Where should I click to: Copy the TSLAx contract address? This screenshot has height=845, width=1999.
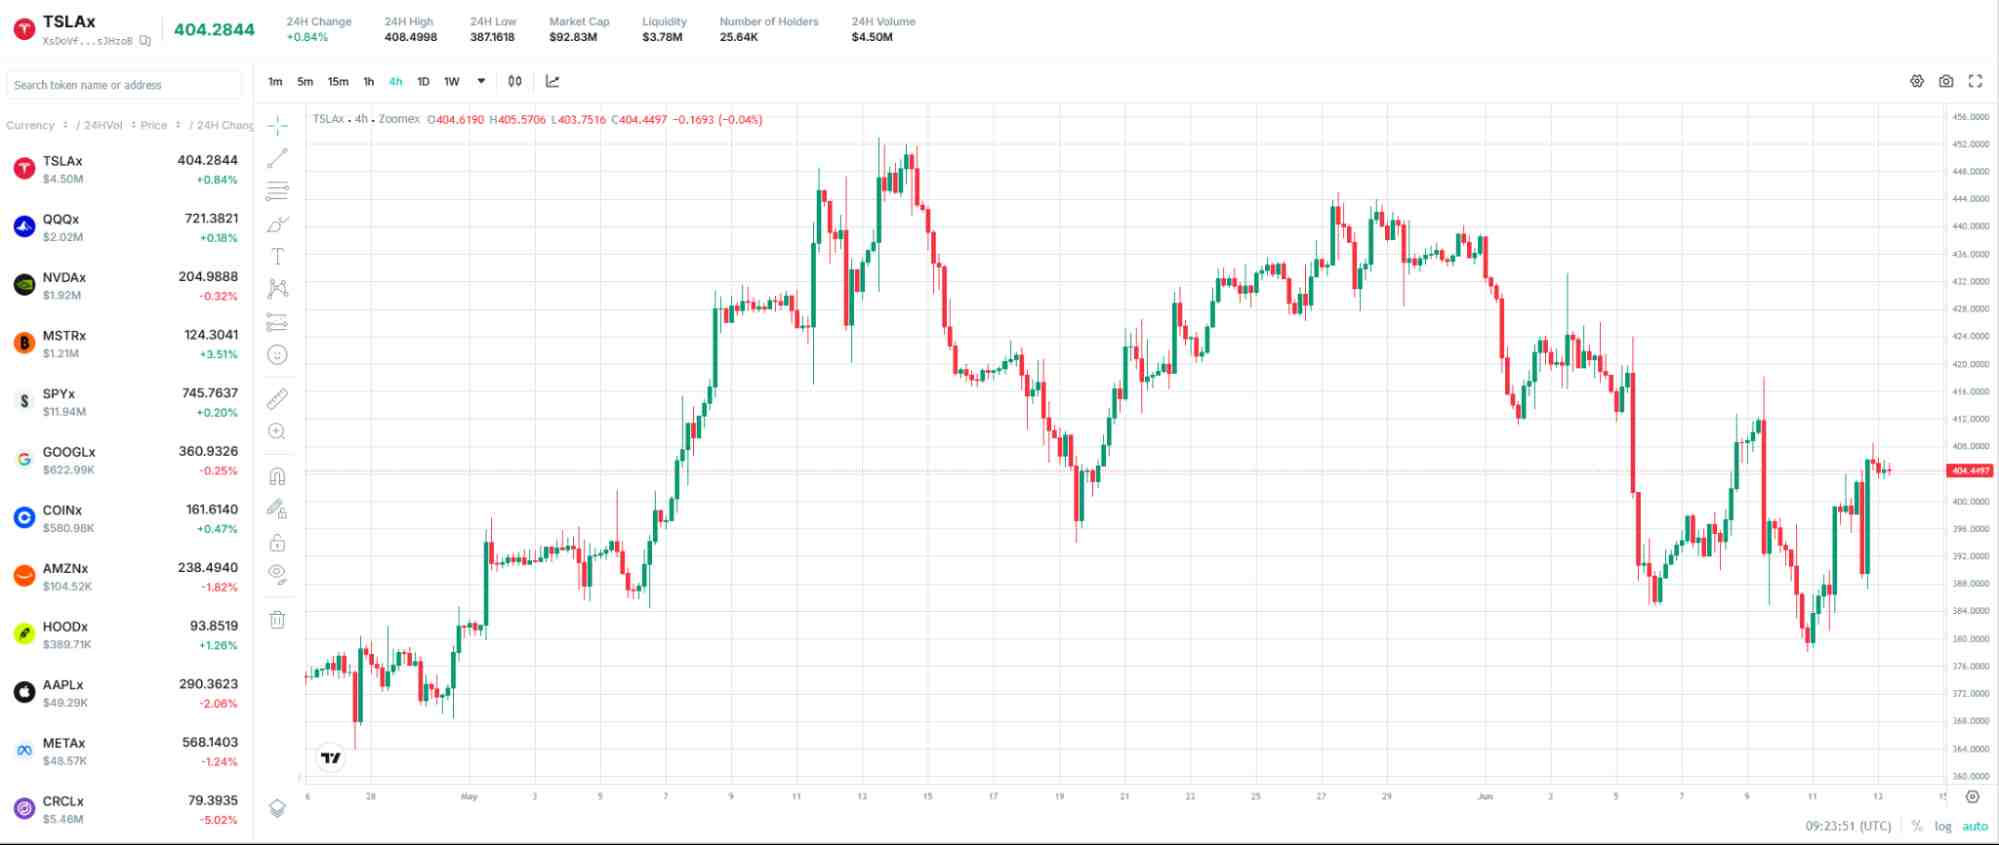coord(145,41)
